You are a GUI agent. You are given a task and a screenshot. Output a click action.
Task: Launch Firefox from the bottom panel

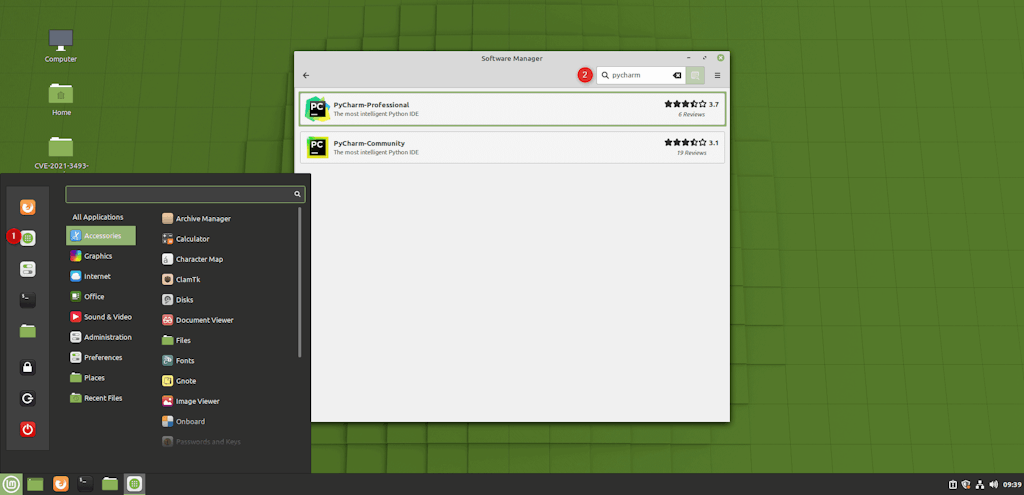[61, 484]
